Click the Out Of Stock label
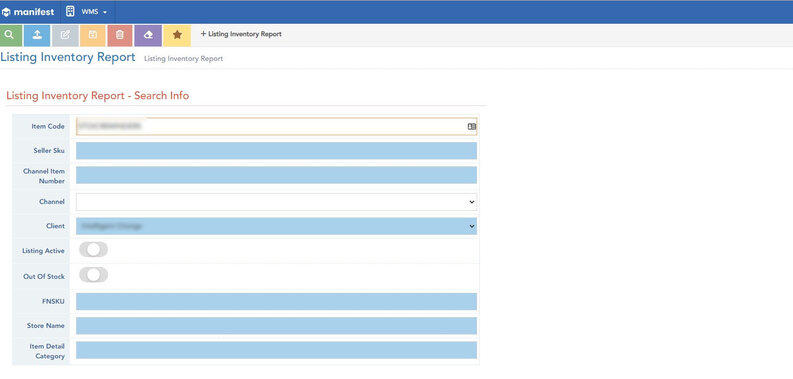This screenshot has width=793, height=379. [44, 277]
